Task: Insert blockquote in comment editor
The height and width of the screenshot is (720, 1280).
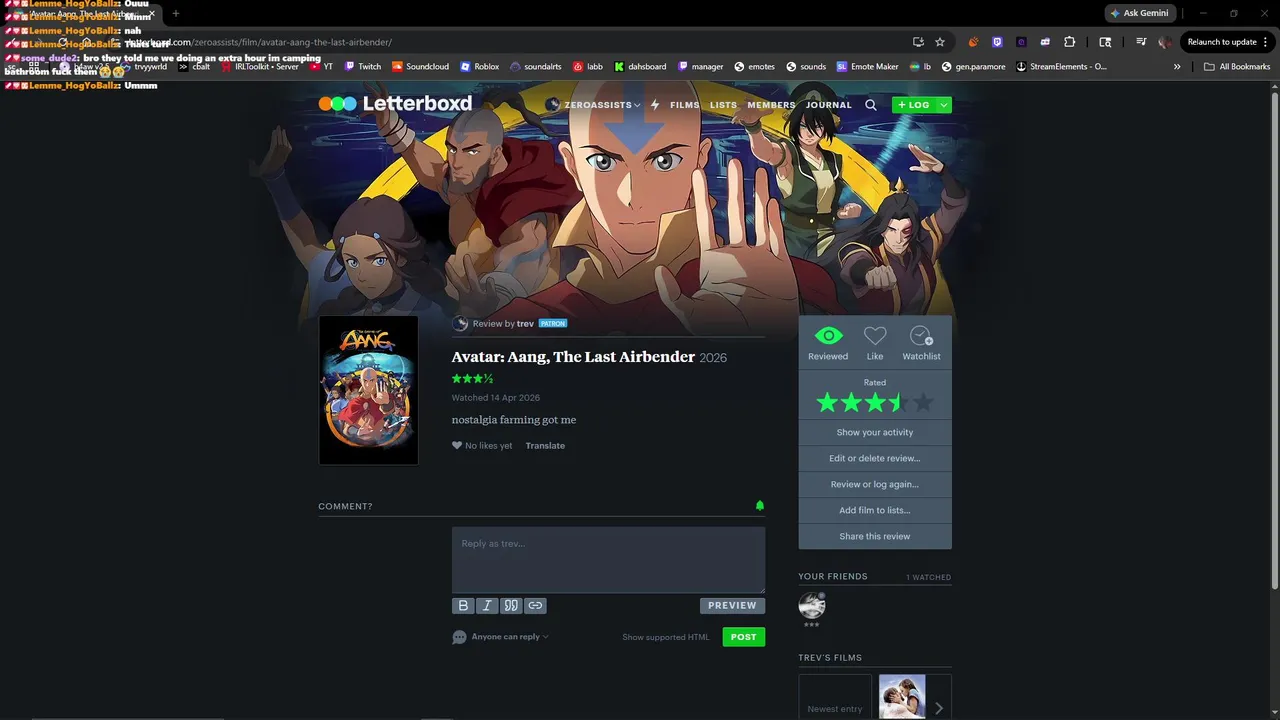Action: click(511, 605)
